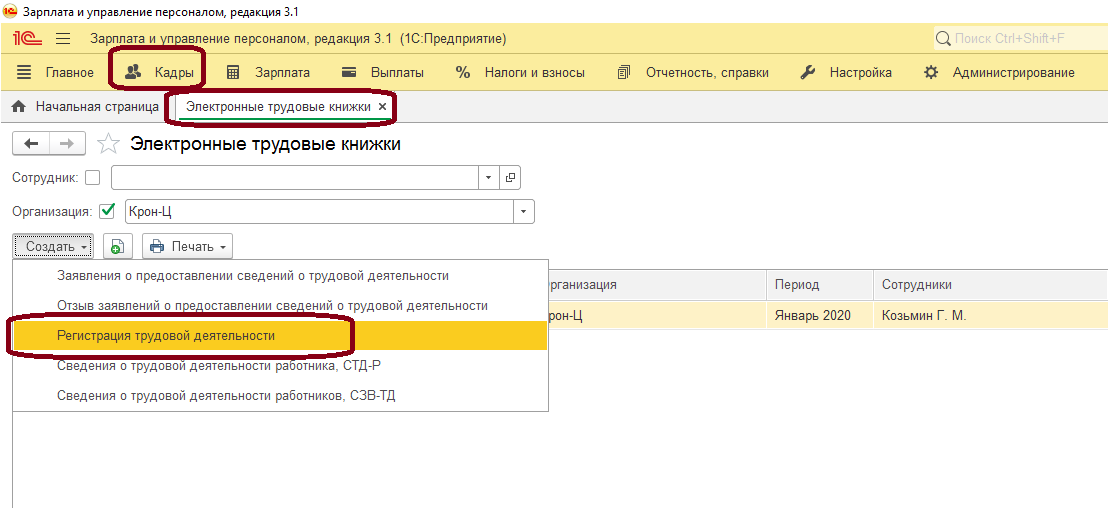Choose Сведения о трудовой деятельности работника, СТД-Р
The width and height of the screenshot is (1108, 508).
tap(280, 365)
